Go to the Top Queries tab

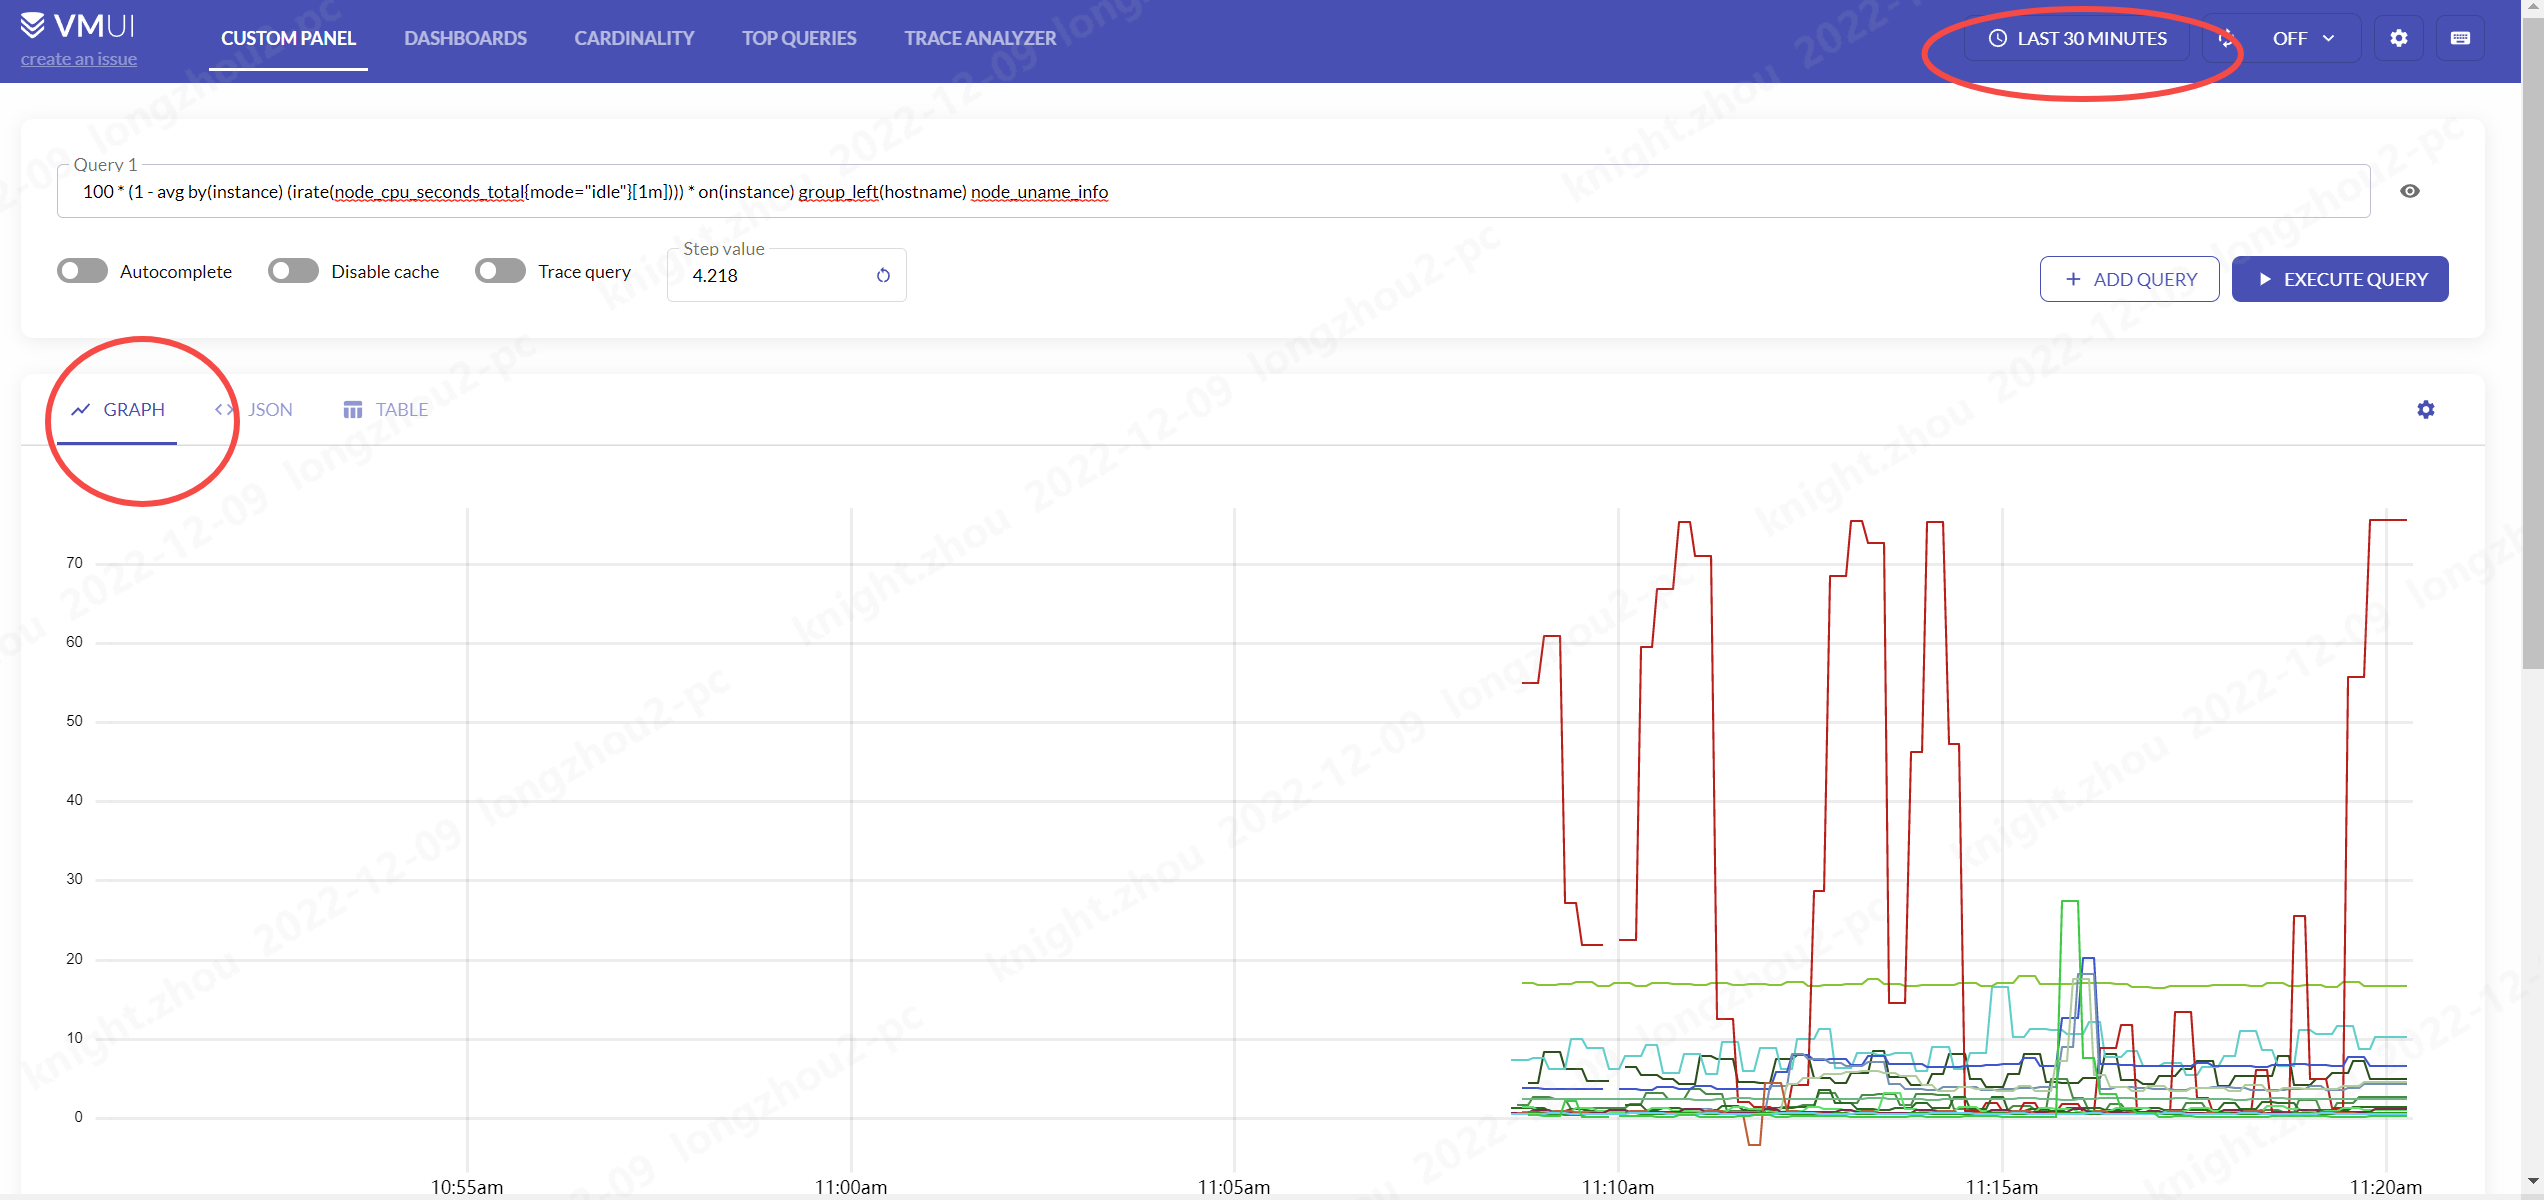(x=799, y=38)
